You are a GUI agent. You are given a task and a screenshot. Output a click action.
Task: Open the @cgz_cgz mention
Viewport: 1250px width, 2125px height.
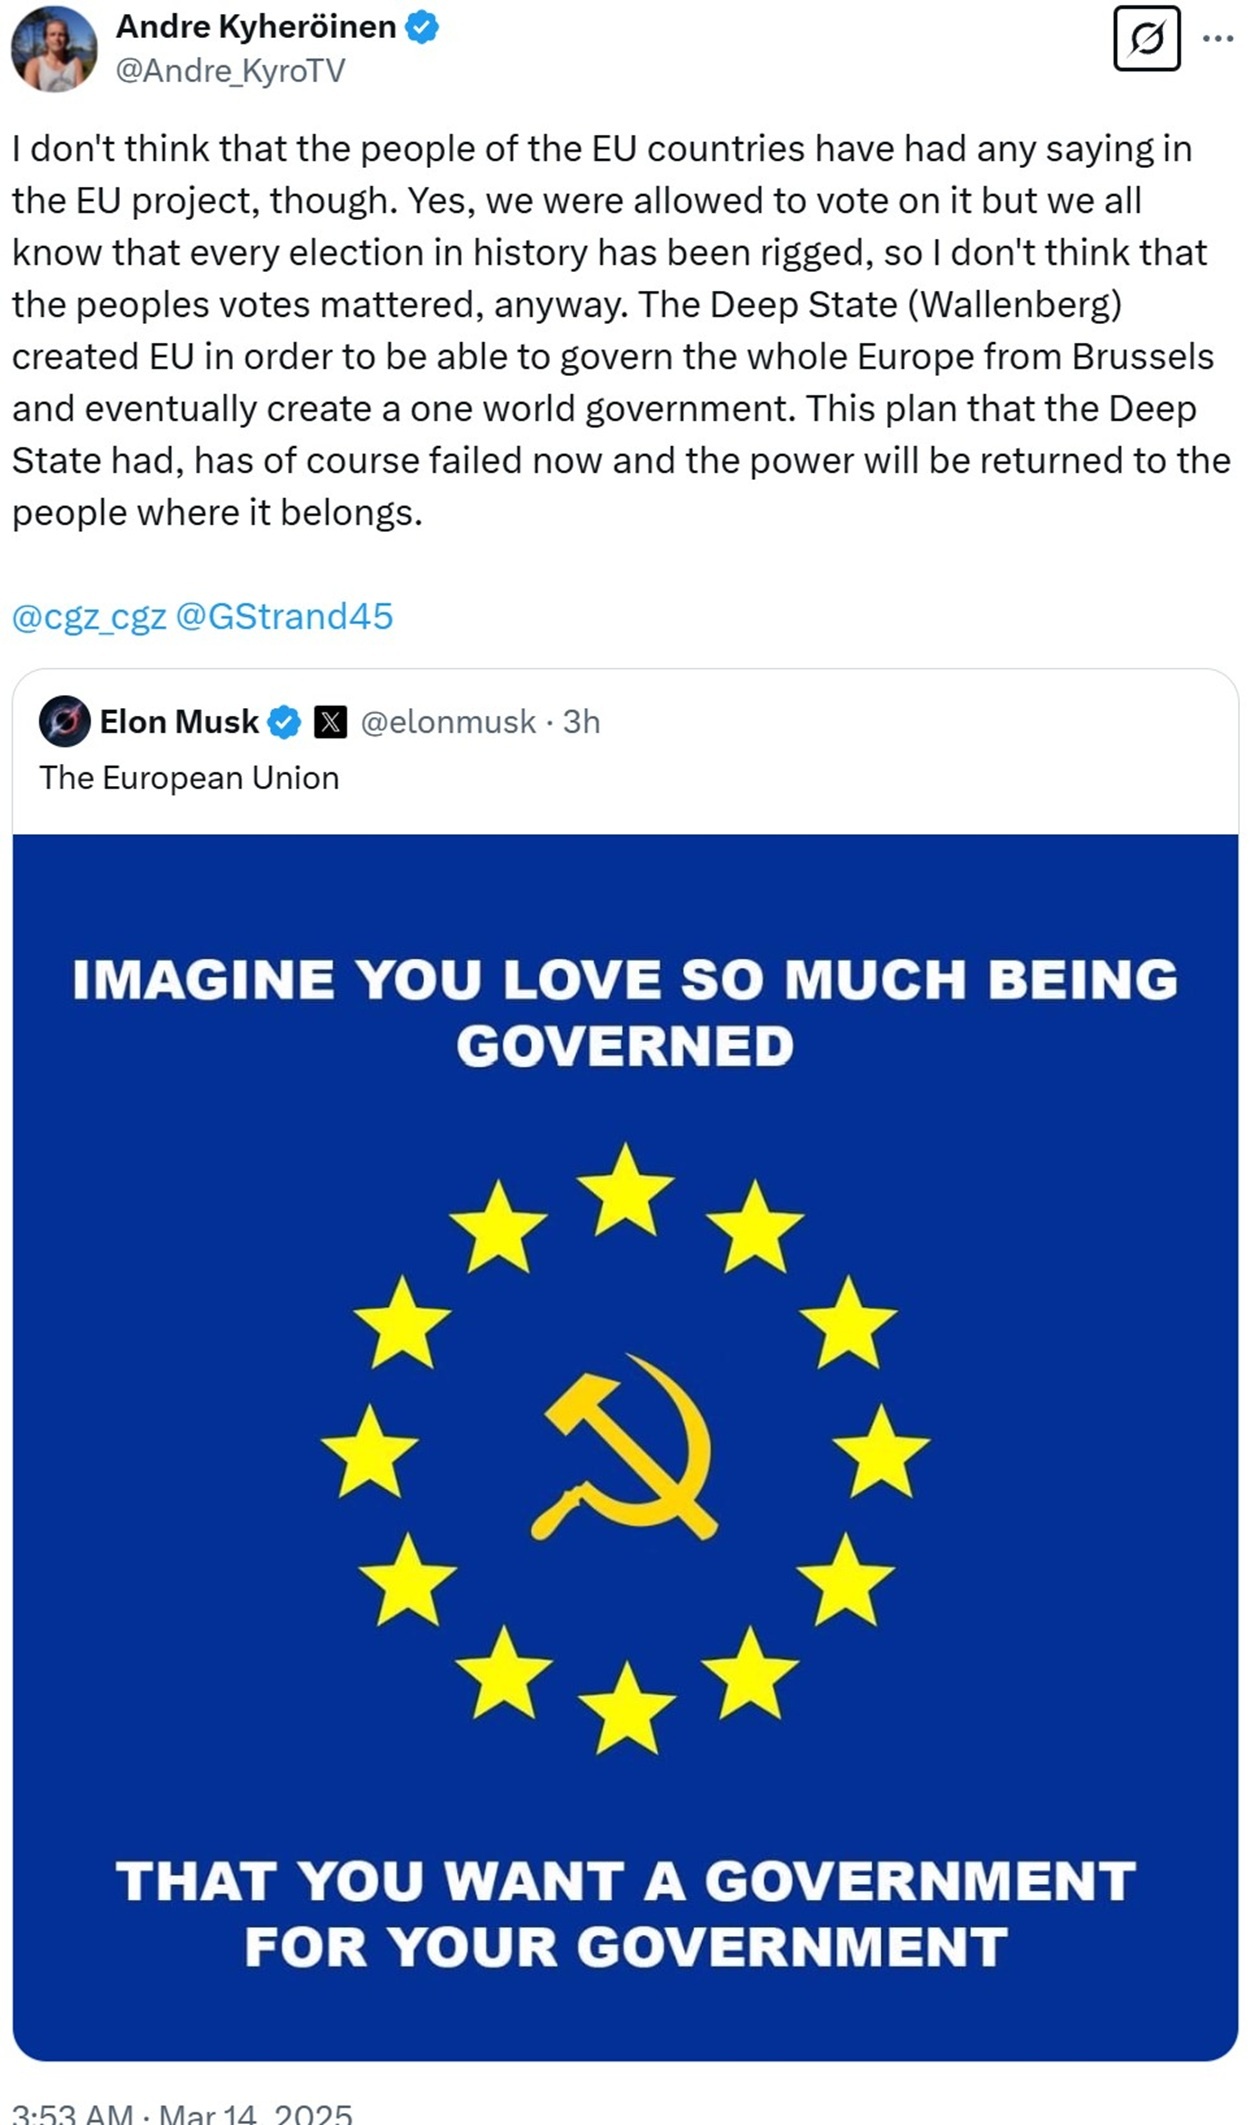[x=89, y=617]
